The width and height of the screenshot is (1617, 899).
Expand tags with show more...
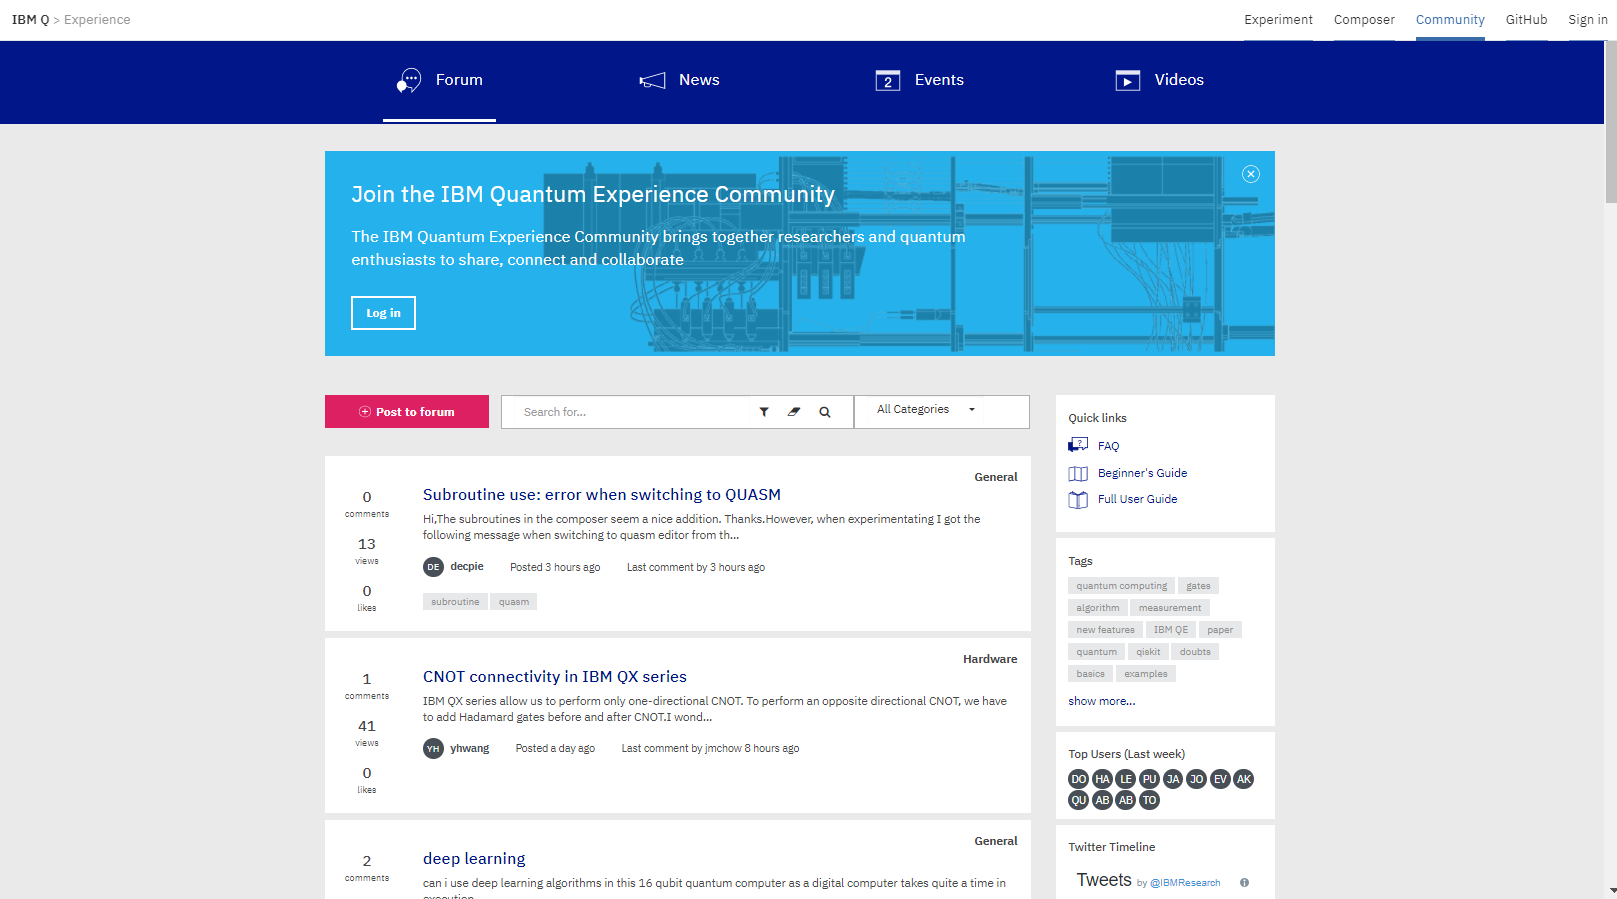(x=1101, y=701)
